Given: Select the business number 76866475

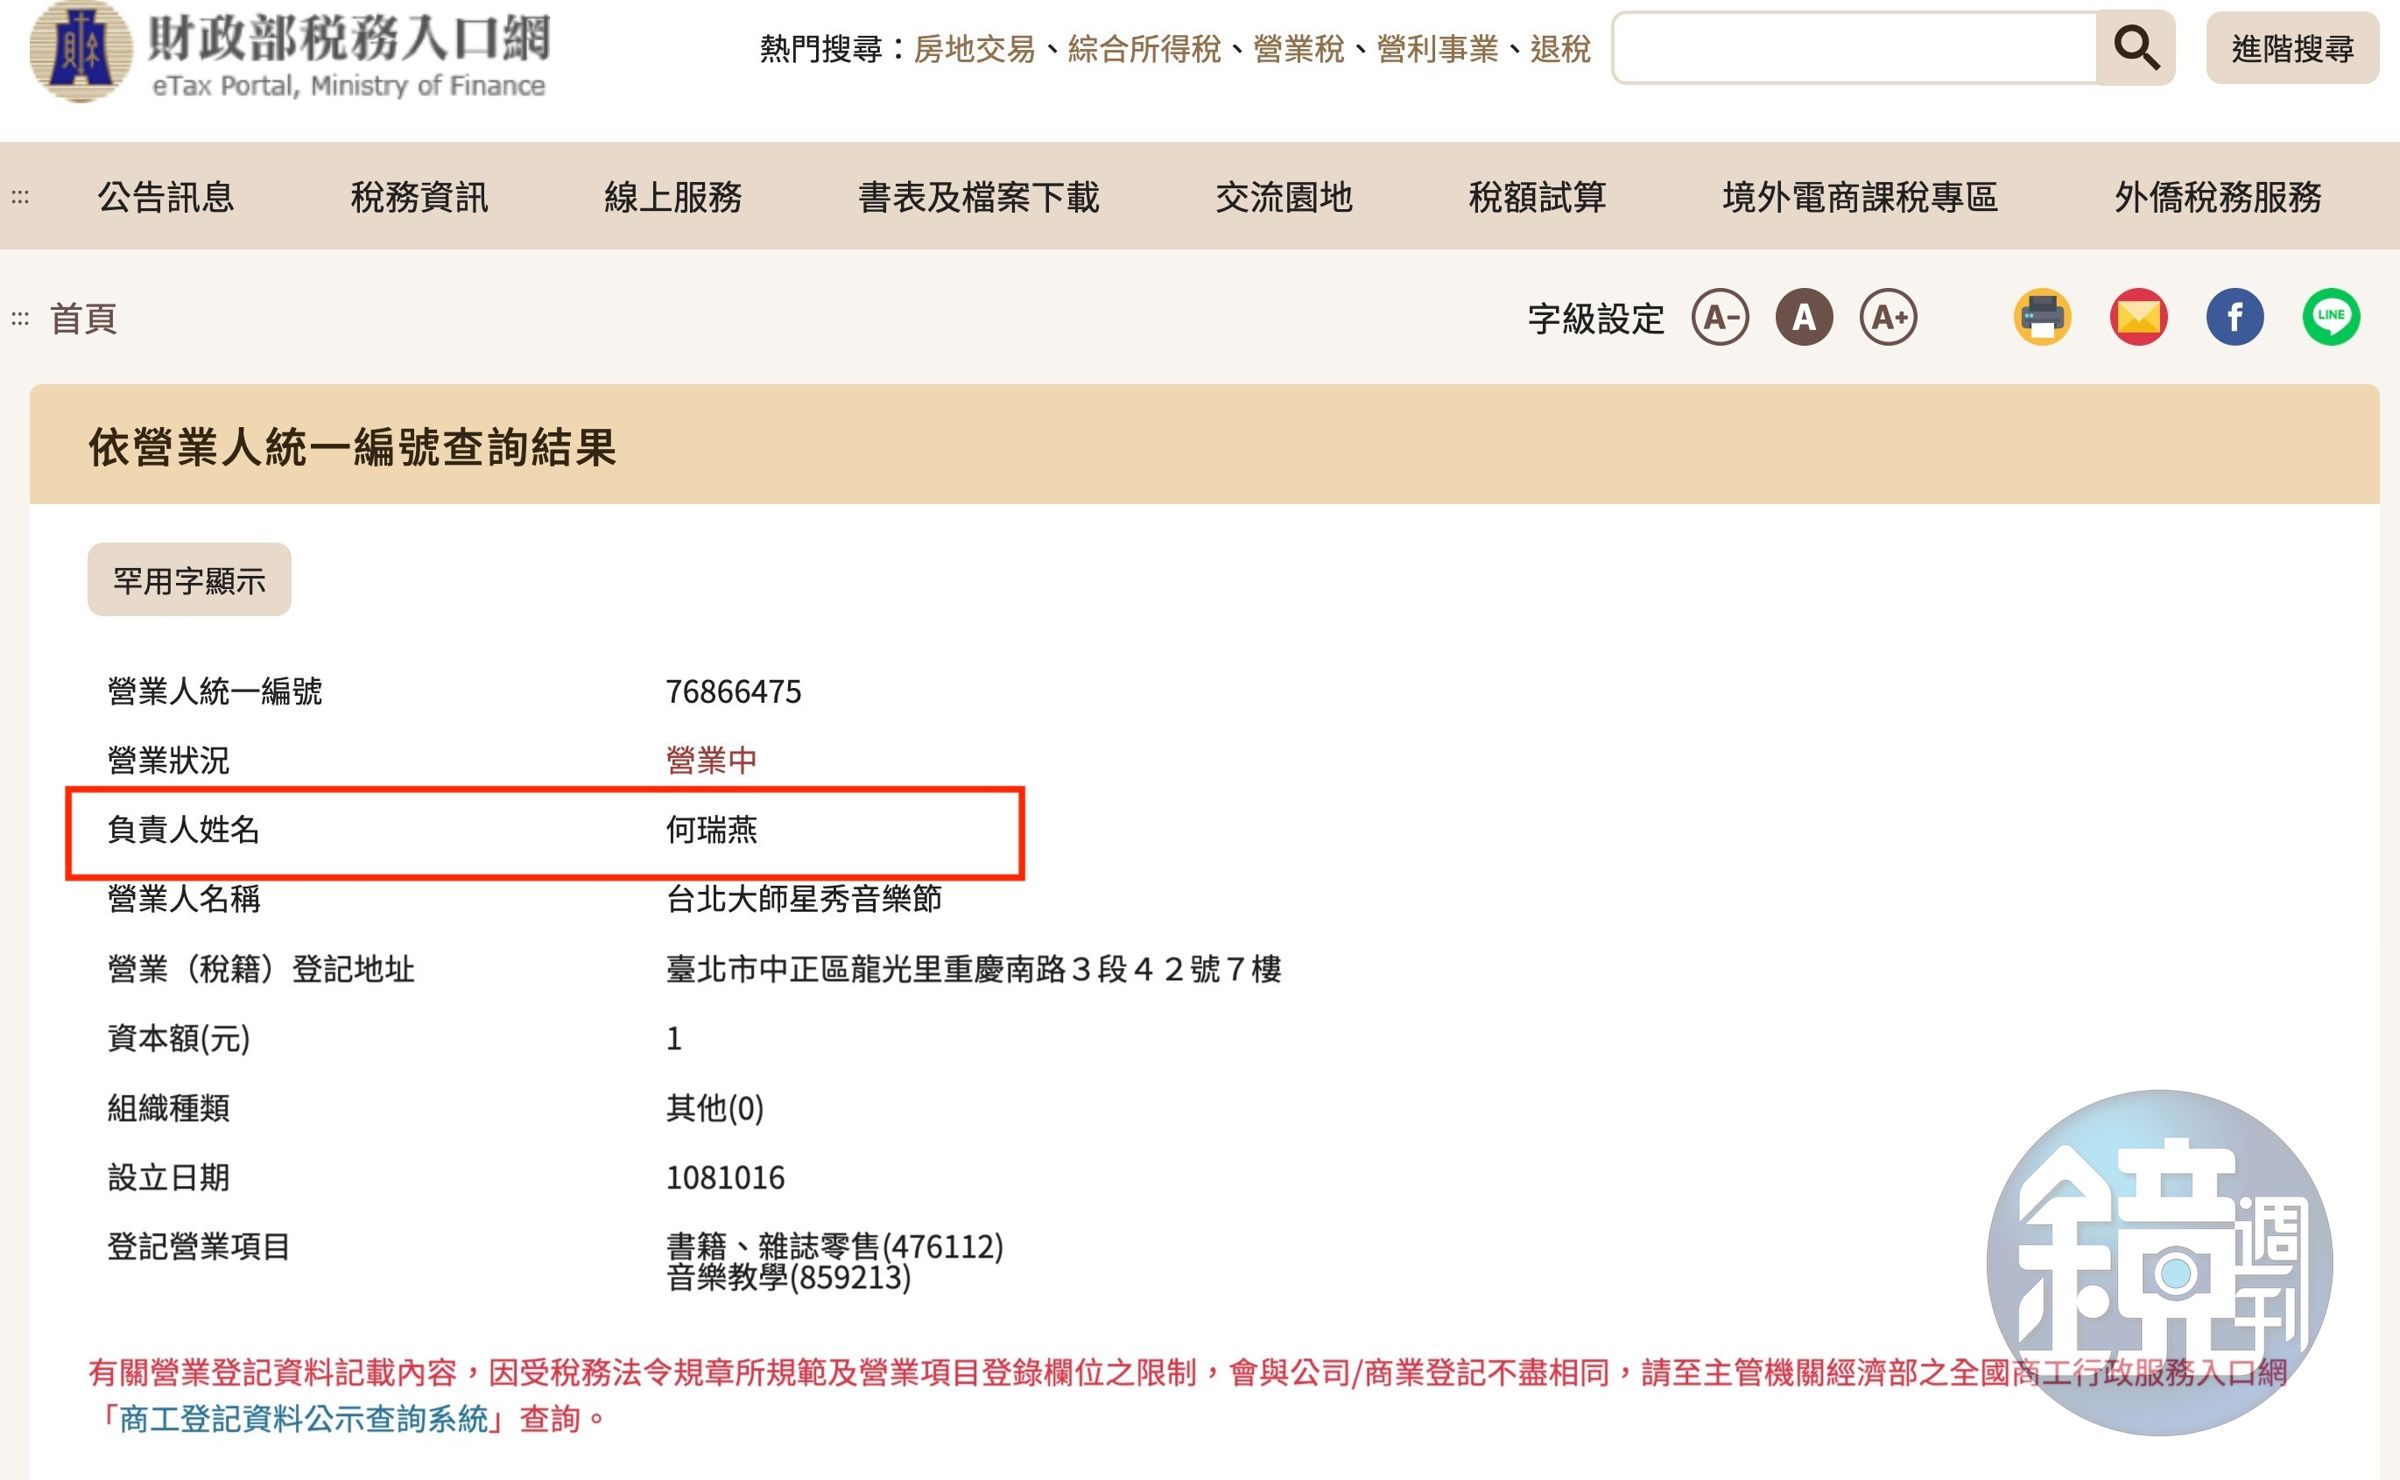Looking at the screenshot, I should click(733, 691).
